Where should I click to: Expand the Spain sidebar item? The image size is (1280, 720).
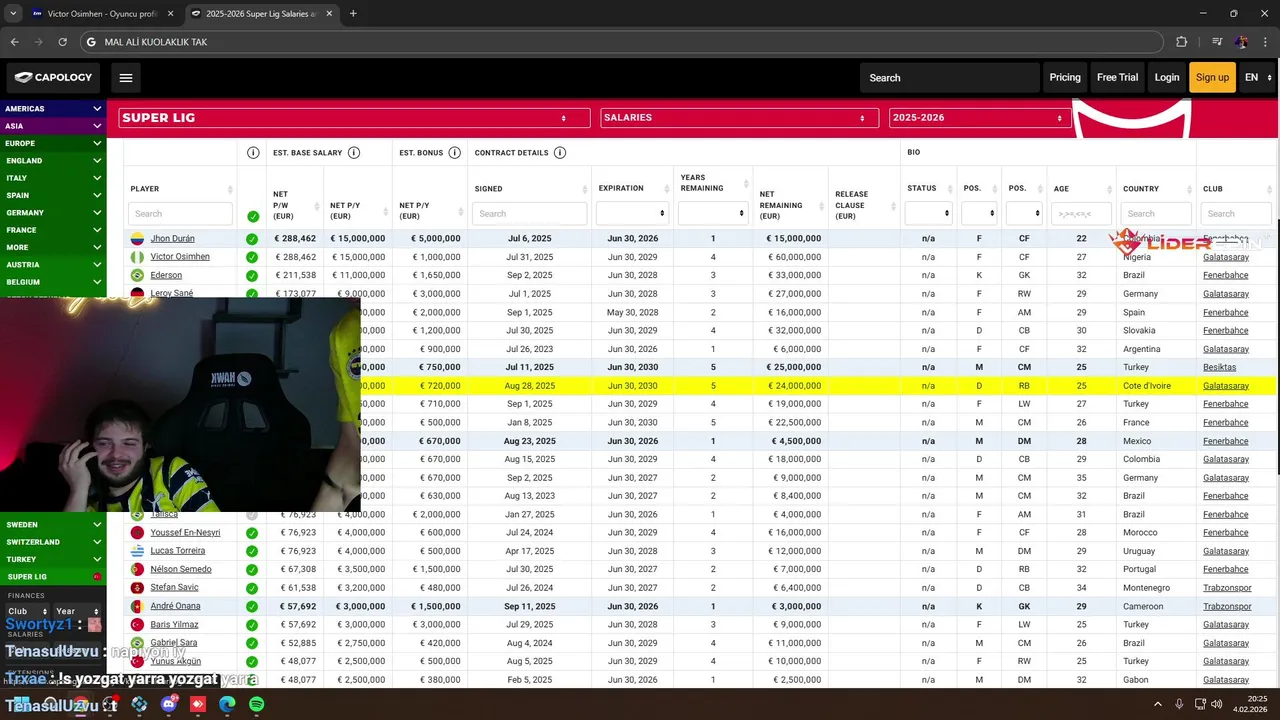pyautogui.click(x=53, y=195)
